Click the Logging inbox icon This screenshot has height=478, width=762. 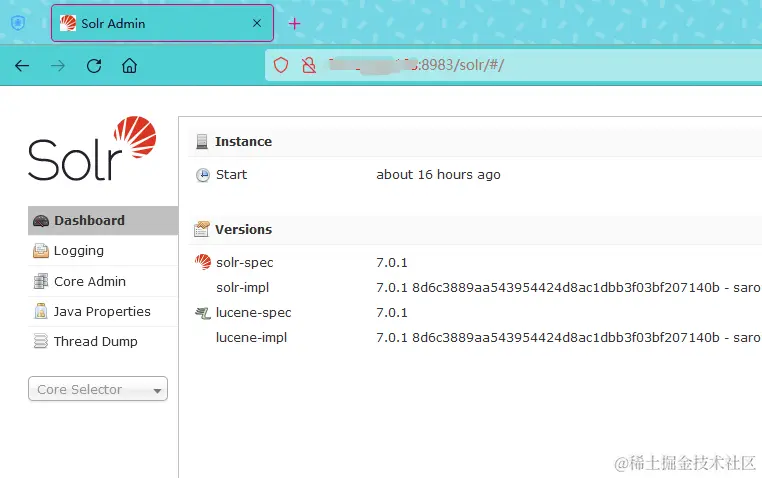(x=41, y=251)
